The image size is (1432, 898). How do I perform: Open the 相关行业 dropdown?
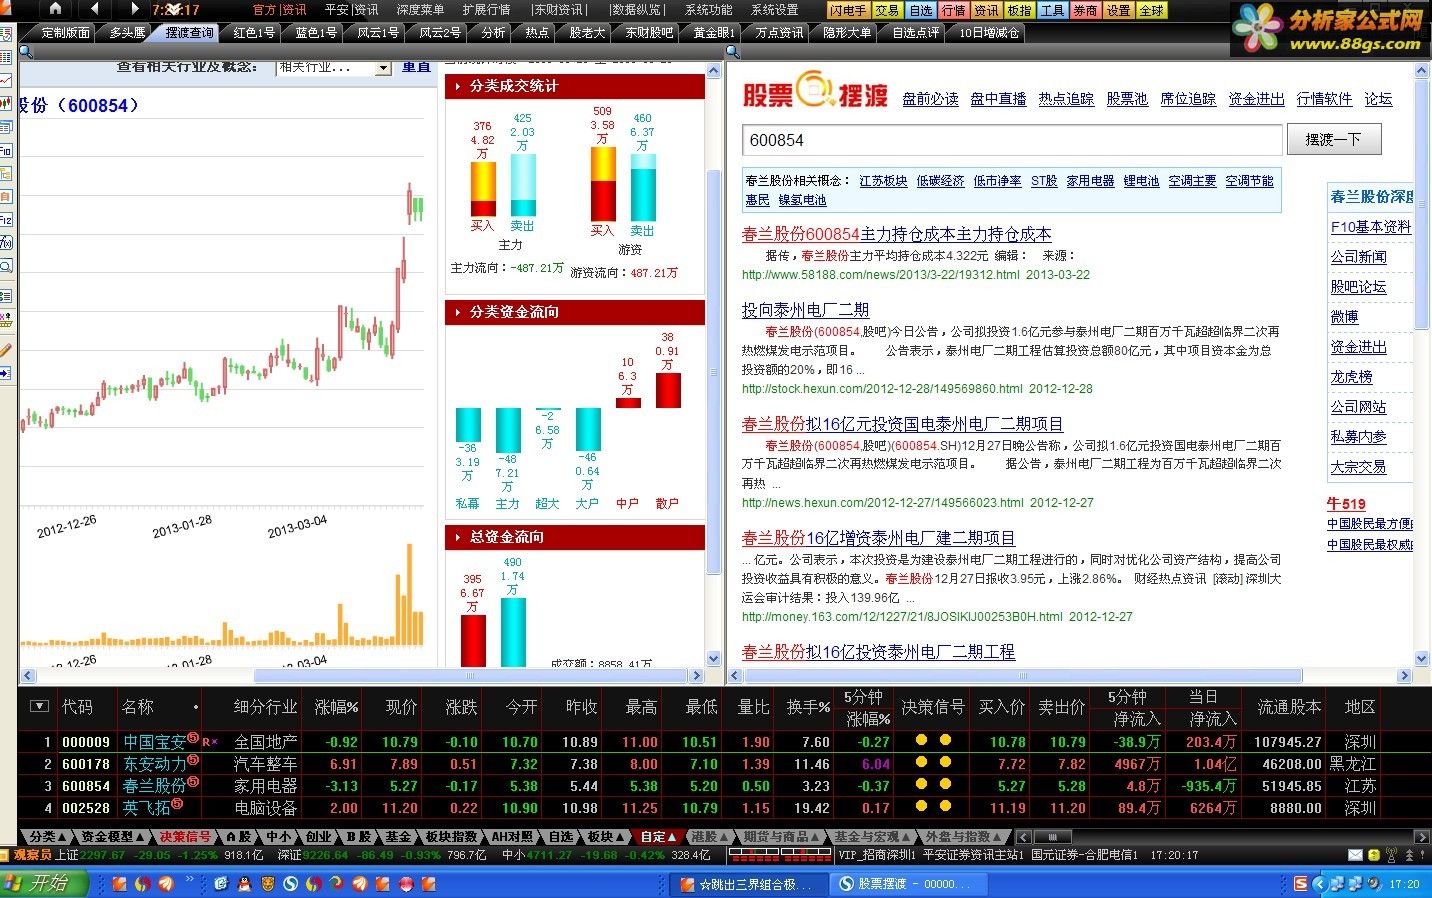click(x=334, y=67)
